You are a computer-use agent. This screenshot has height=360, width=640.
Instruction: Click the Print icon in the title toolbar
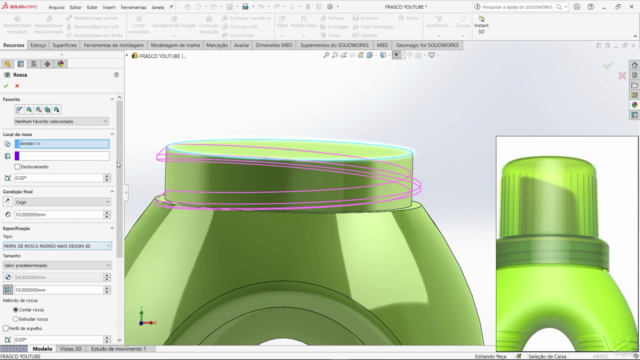245,7
